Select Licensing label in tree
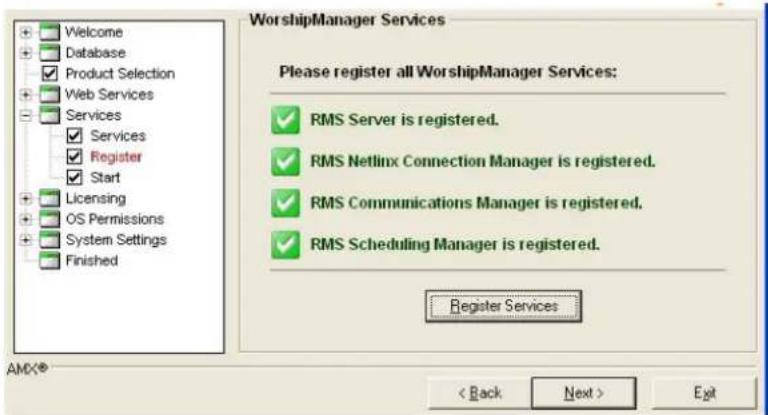This screenshot has height=415, width=768. 96,198
